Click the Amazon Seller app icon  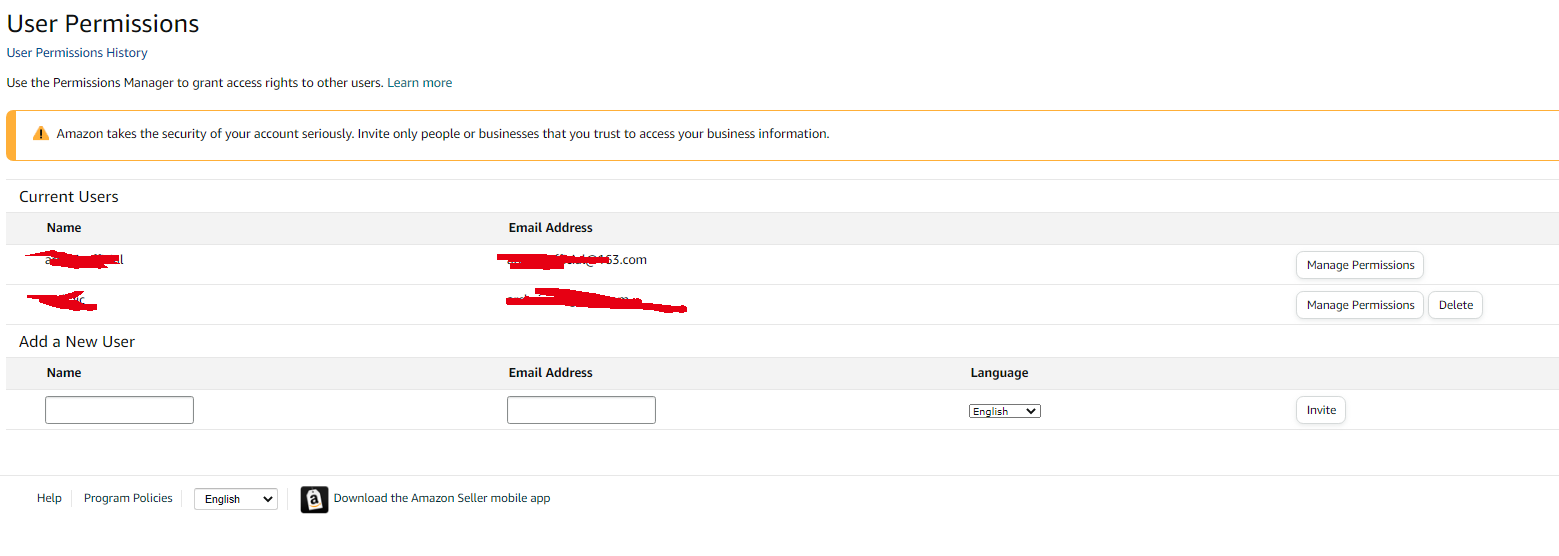tap(314, 499)
